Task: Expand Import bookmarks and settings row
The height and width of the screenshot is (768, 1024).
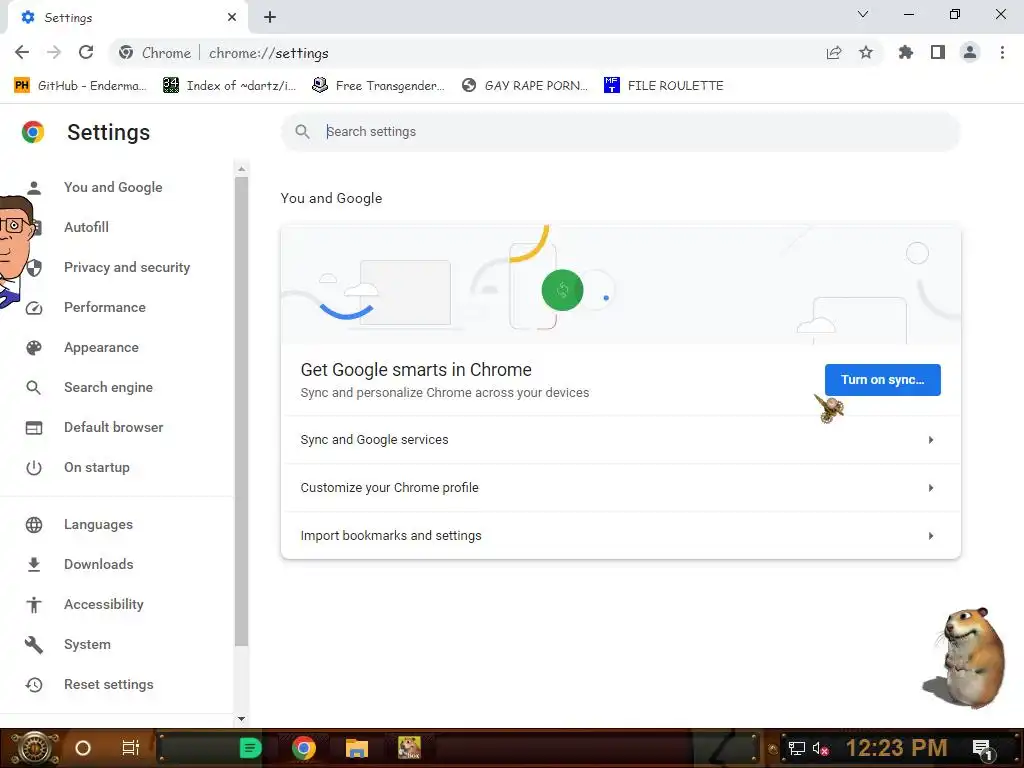Action: click(620, 536)
